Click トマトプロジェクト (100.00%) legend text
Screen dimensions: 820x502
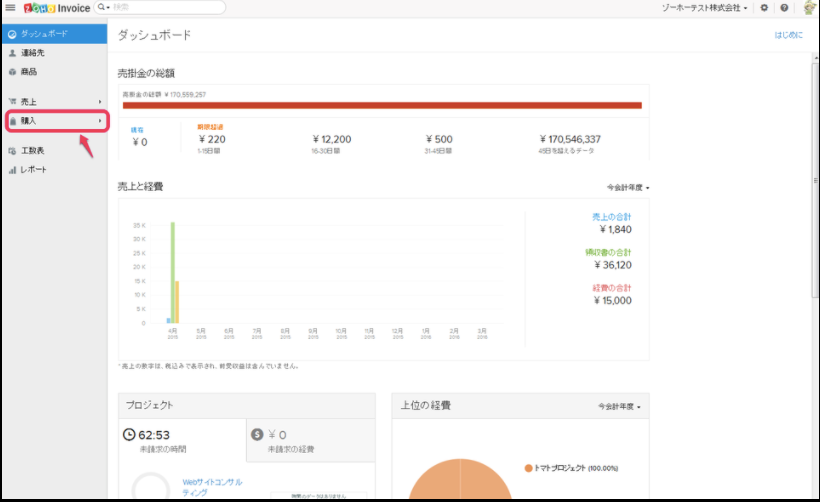point(576,468)
